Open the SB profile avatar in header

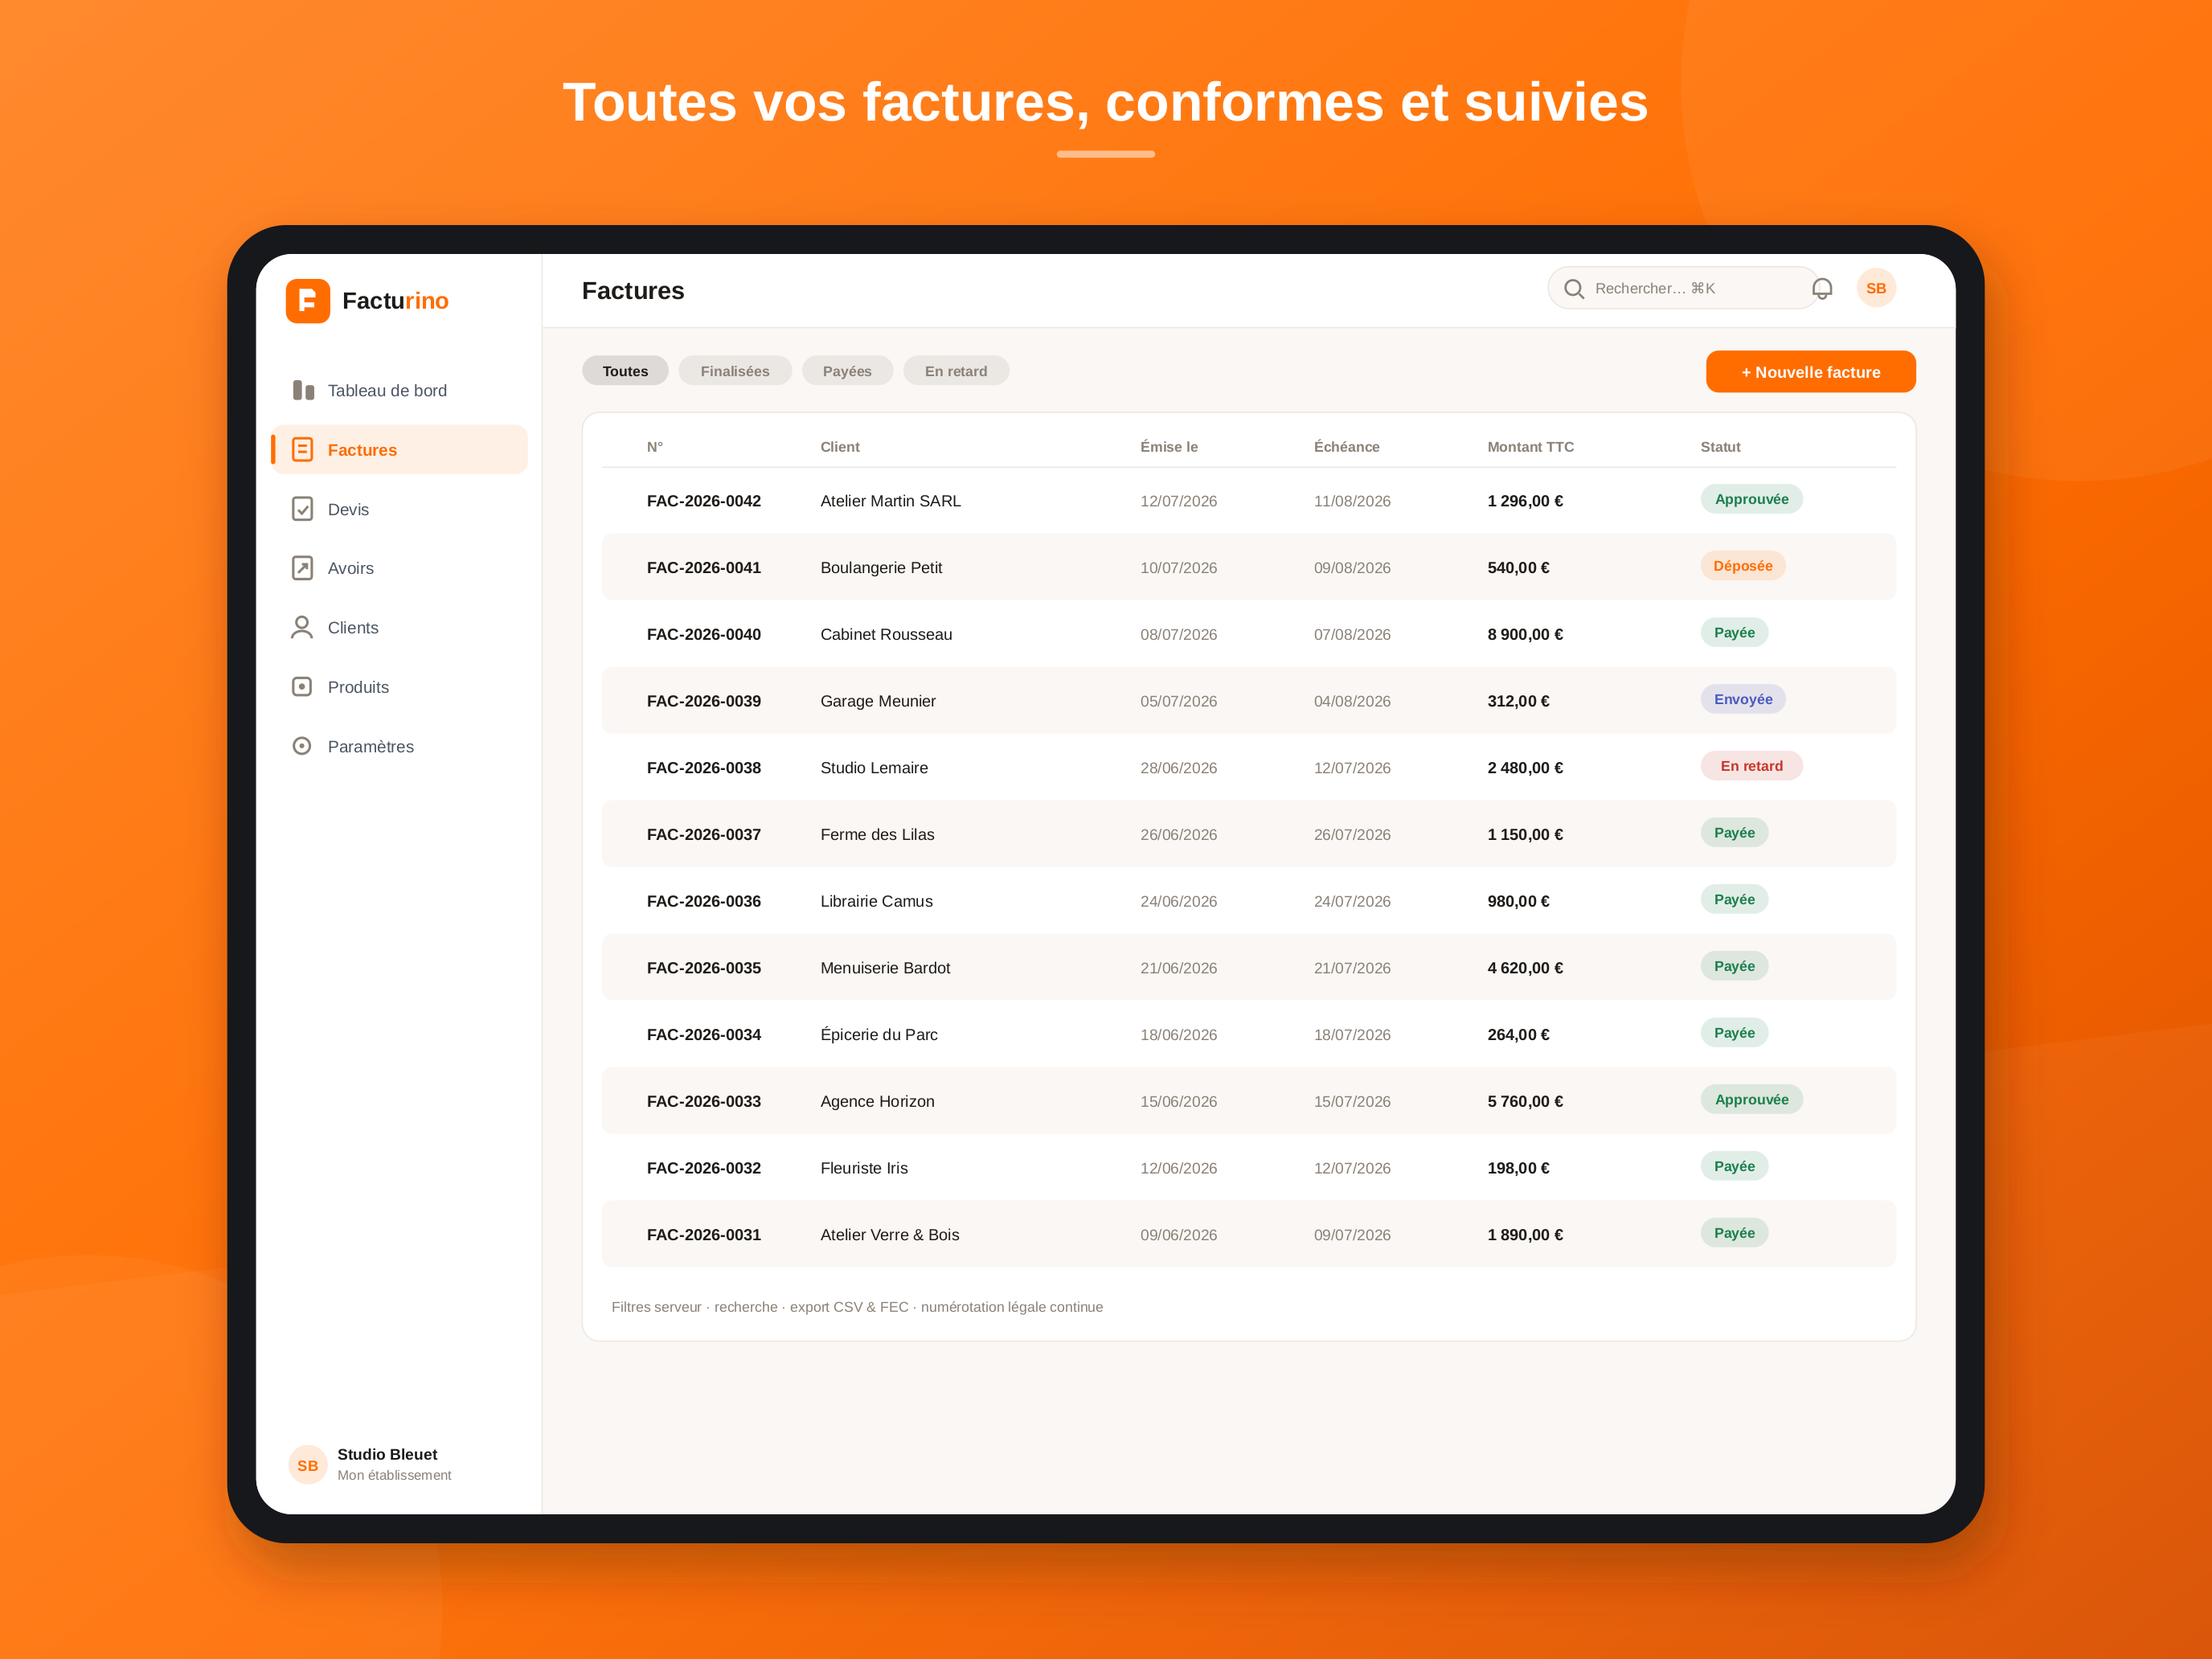coord(1876,288)
